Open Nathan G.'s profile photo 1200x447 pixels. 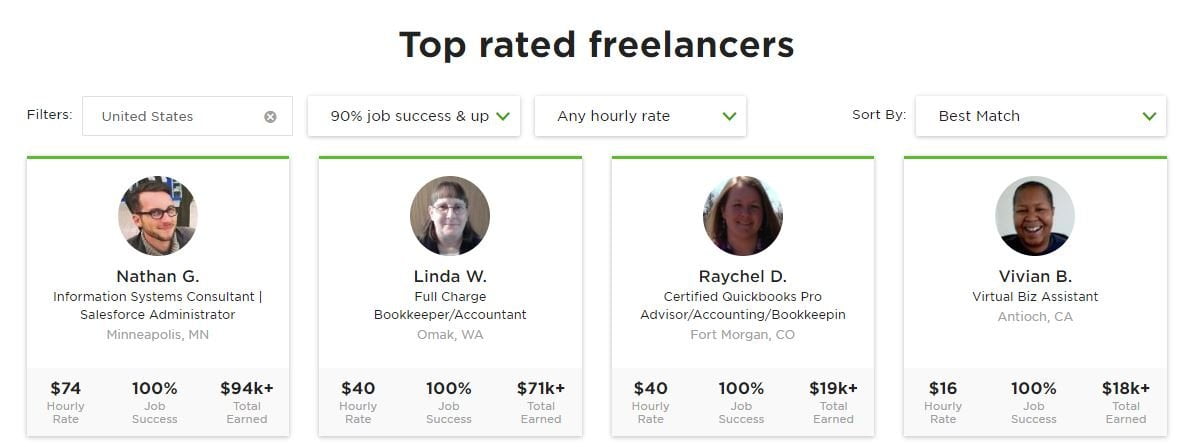(158, 216)
